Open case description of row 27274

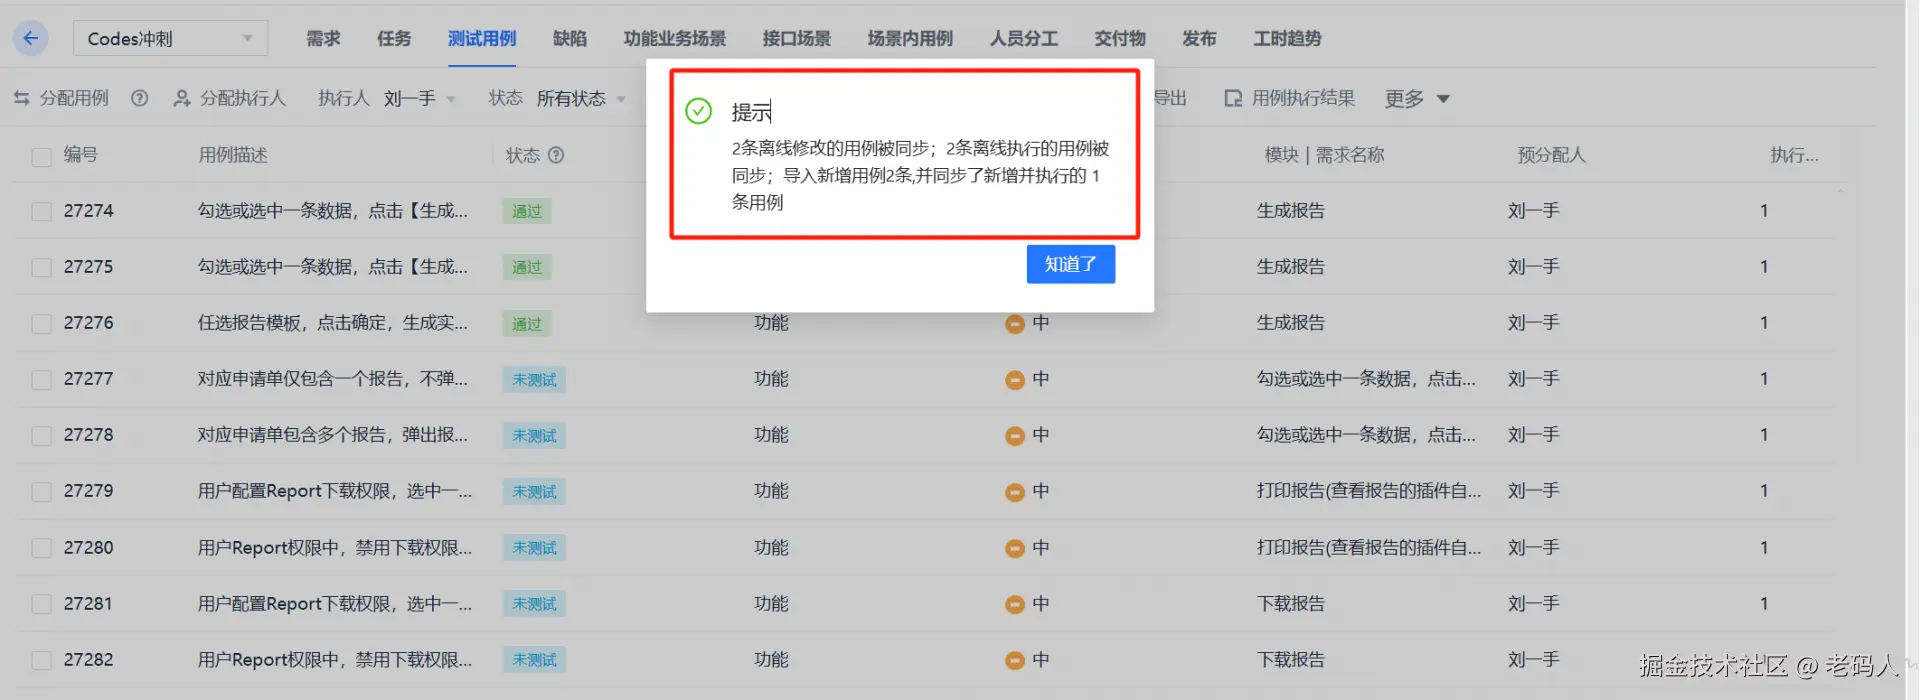[333, 211]
